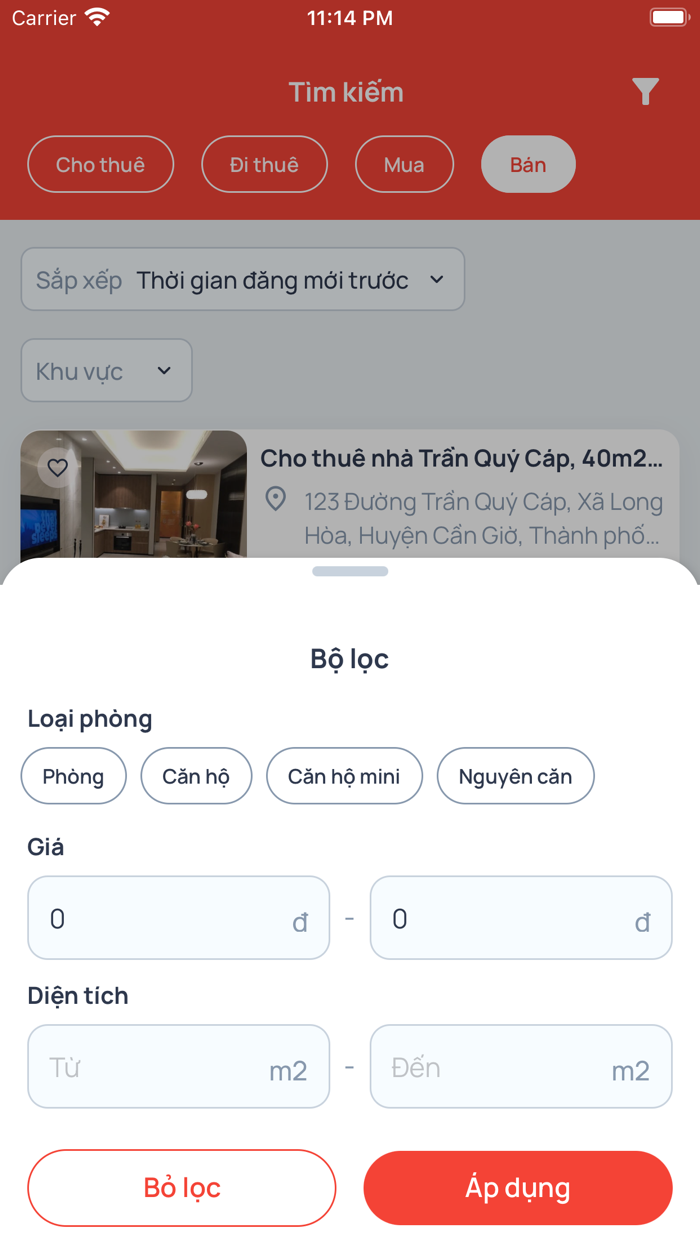The height and width of the screenshot is (1244, 700).
Task: Switch to the "Cho thuê" tab
Action: pyautogui.click(x=100, y=164)
